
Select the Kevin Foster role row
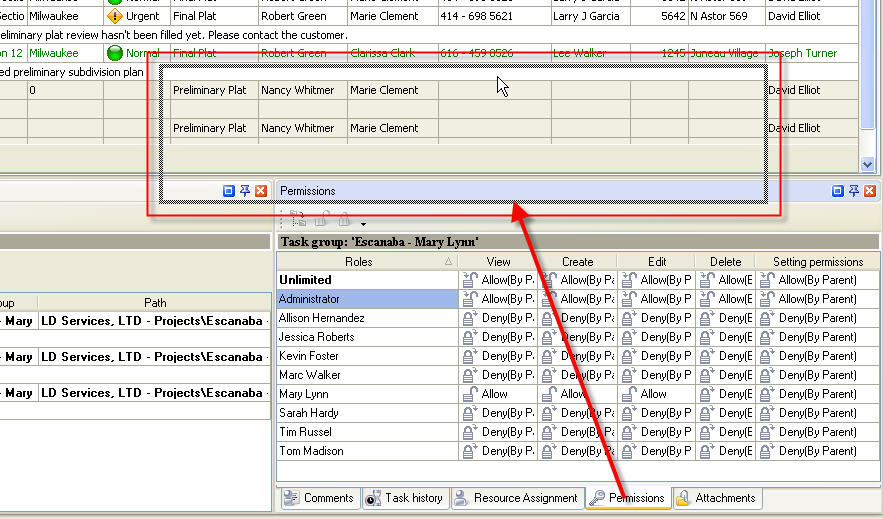308,356
